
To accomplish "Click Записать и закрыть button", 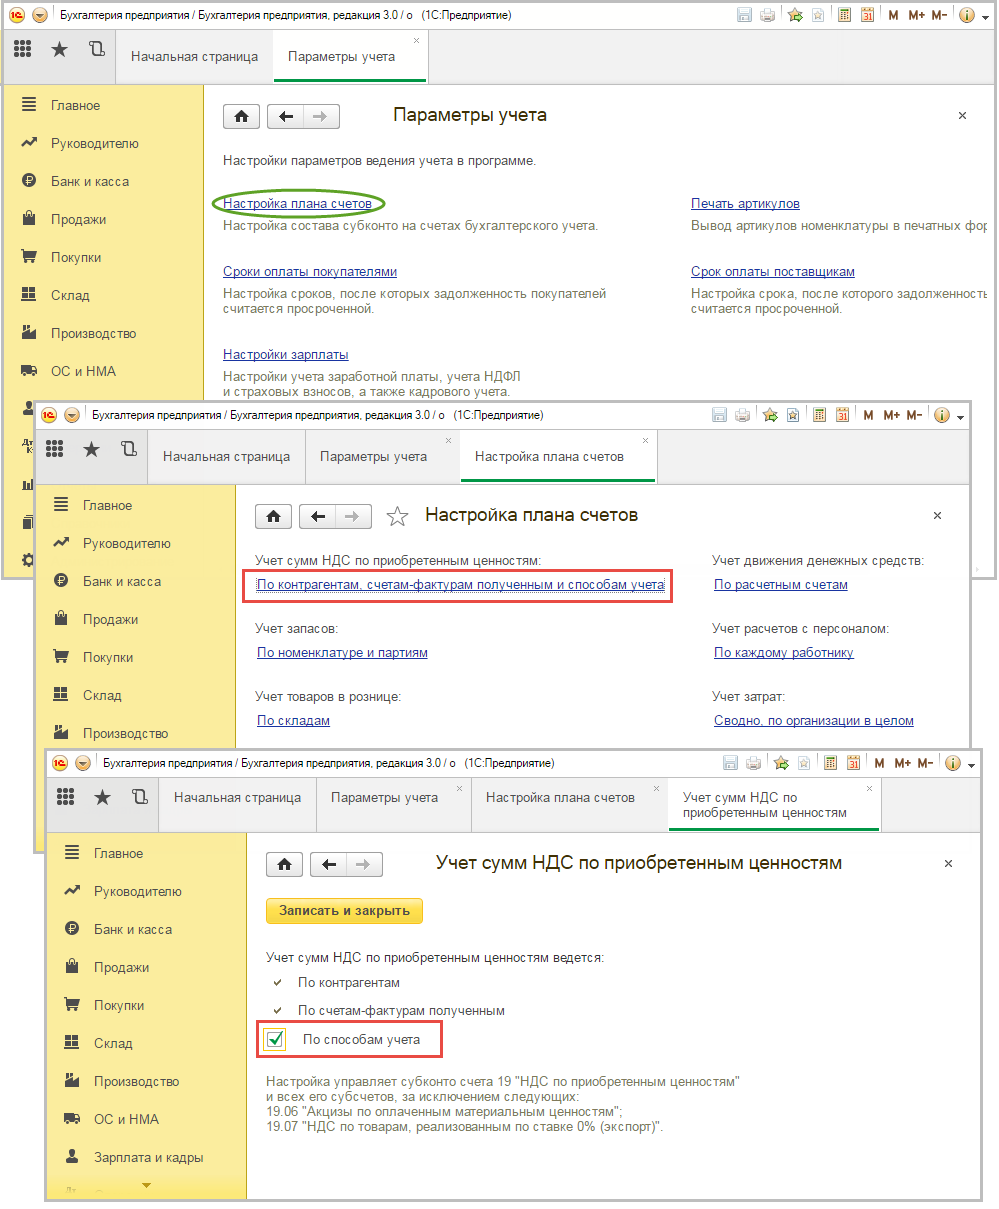I will (x=344, y=911).
